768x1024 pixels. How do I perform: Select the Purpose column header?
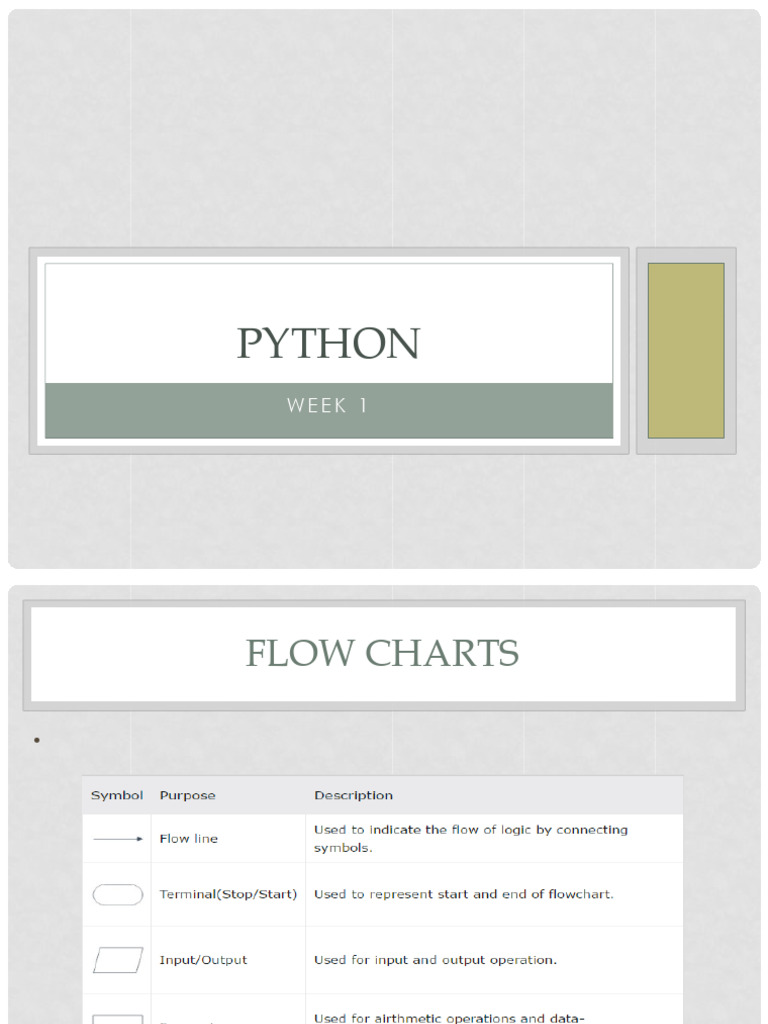tap(187, 796)
